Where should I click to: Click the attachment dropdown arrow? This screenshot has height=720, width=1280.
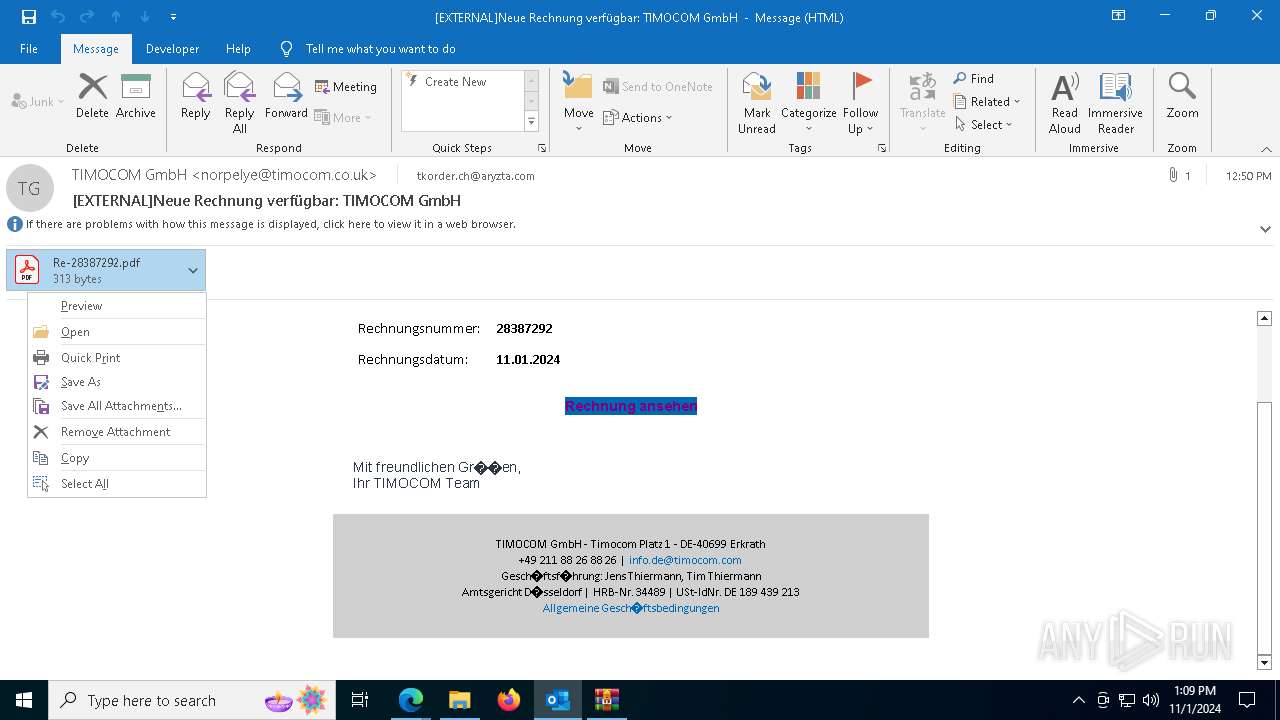pos(193,270)
